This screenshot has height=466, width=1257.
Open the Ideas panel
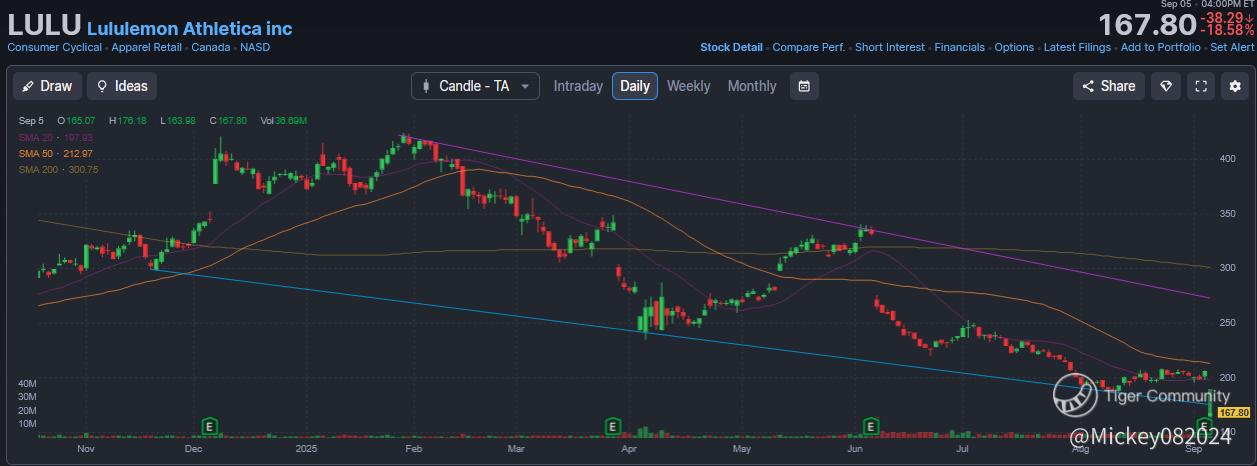click(122, 86)
